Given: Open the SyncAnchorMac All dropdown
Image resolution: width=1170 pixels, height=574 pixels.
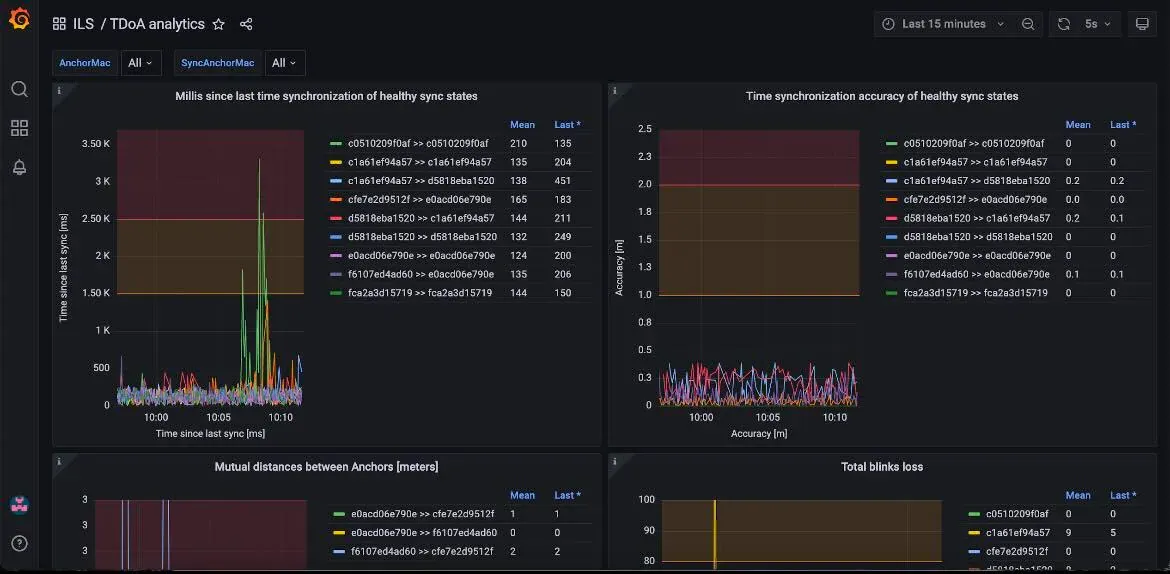Looking at the screenshot, I should click(284, 63).
